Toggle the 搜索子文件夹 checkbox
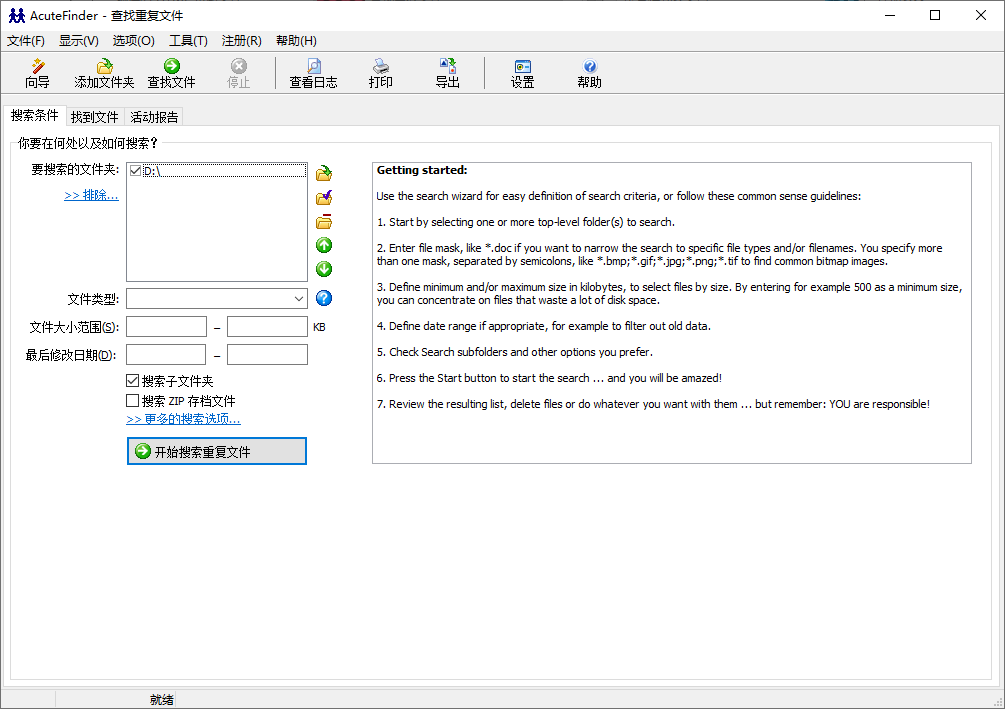1005x709 pixels. pyautogui.click(x=133, y=381)
